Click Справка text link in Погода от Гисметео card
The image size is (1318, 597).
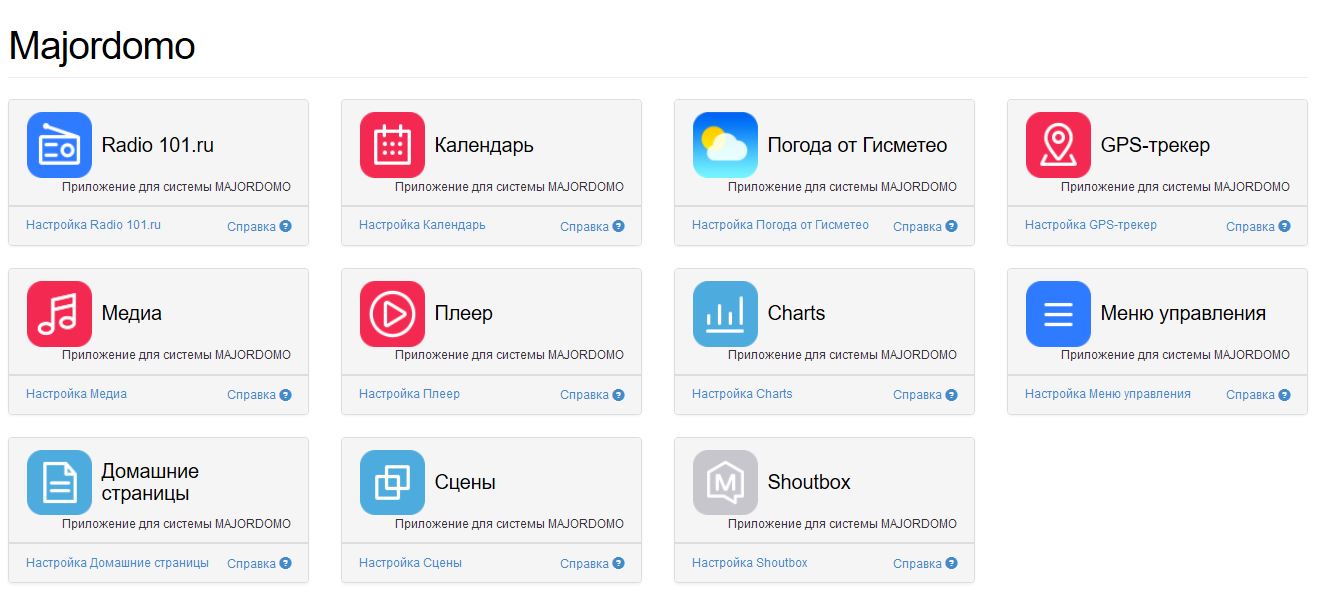click(x=917, y=227)
